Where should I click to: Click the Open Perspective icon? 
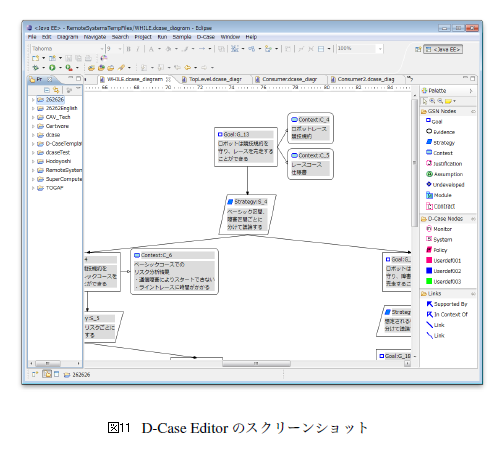(x=418, y=49)
